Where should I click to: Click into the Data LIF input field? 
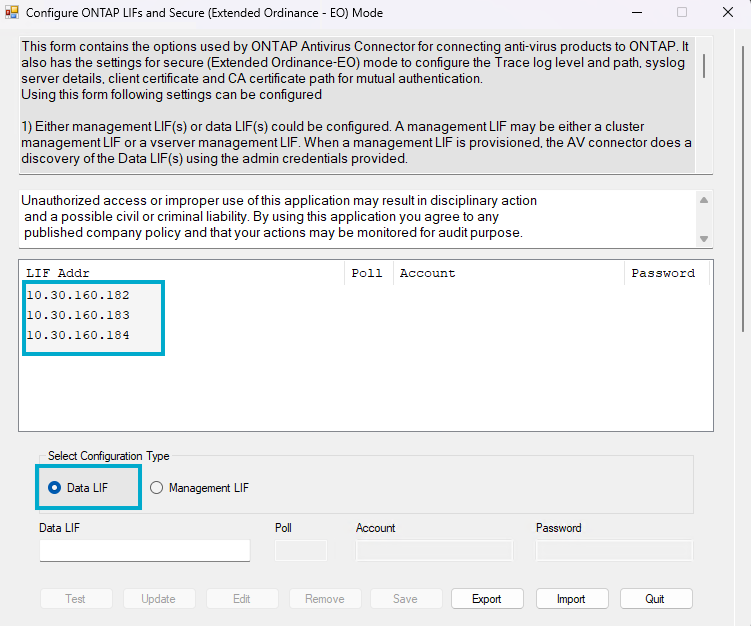144,550
